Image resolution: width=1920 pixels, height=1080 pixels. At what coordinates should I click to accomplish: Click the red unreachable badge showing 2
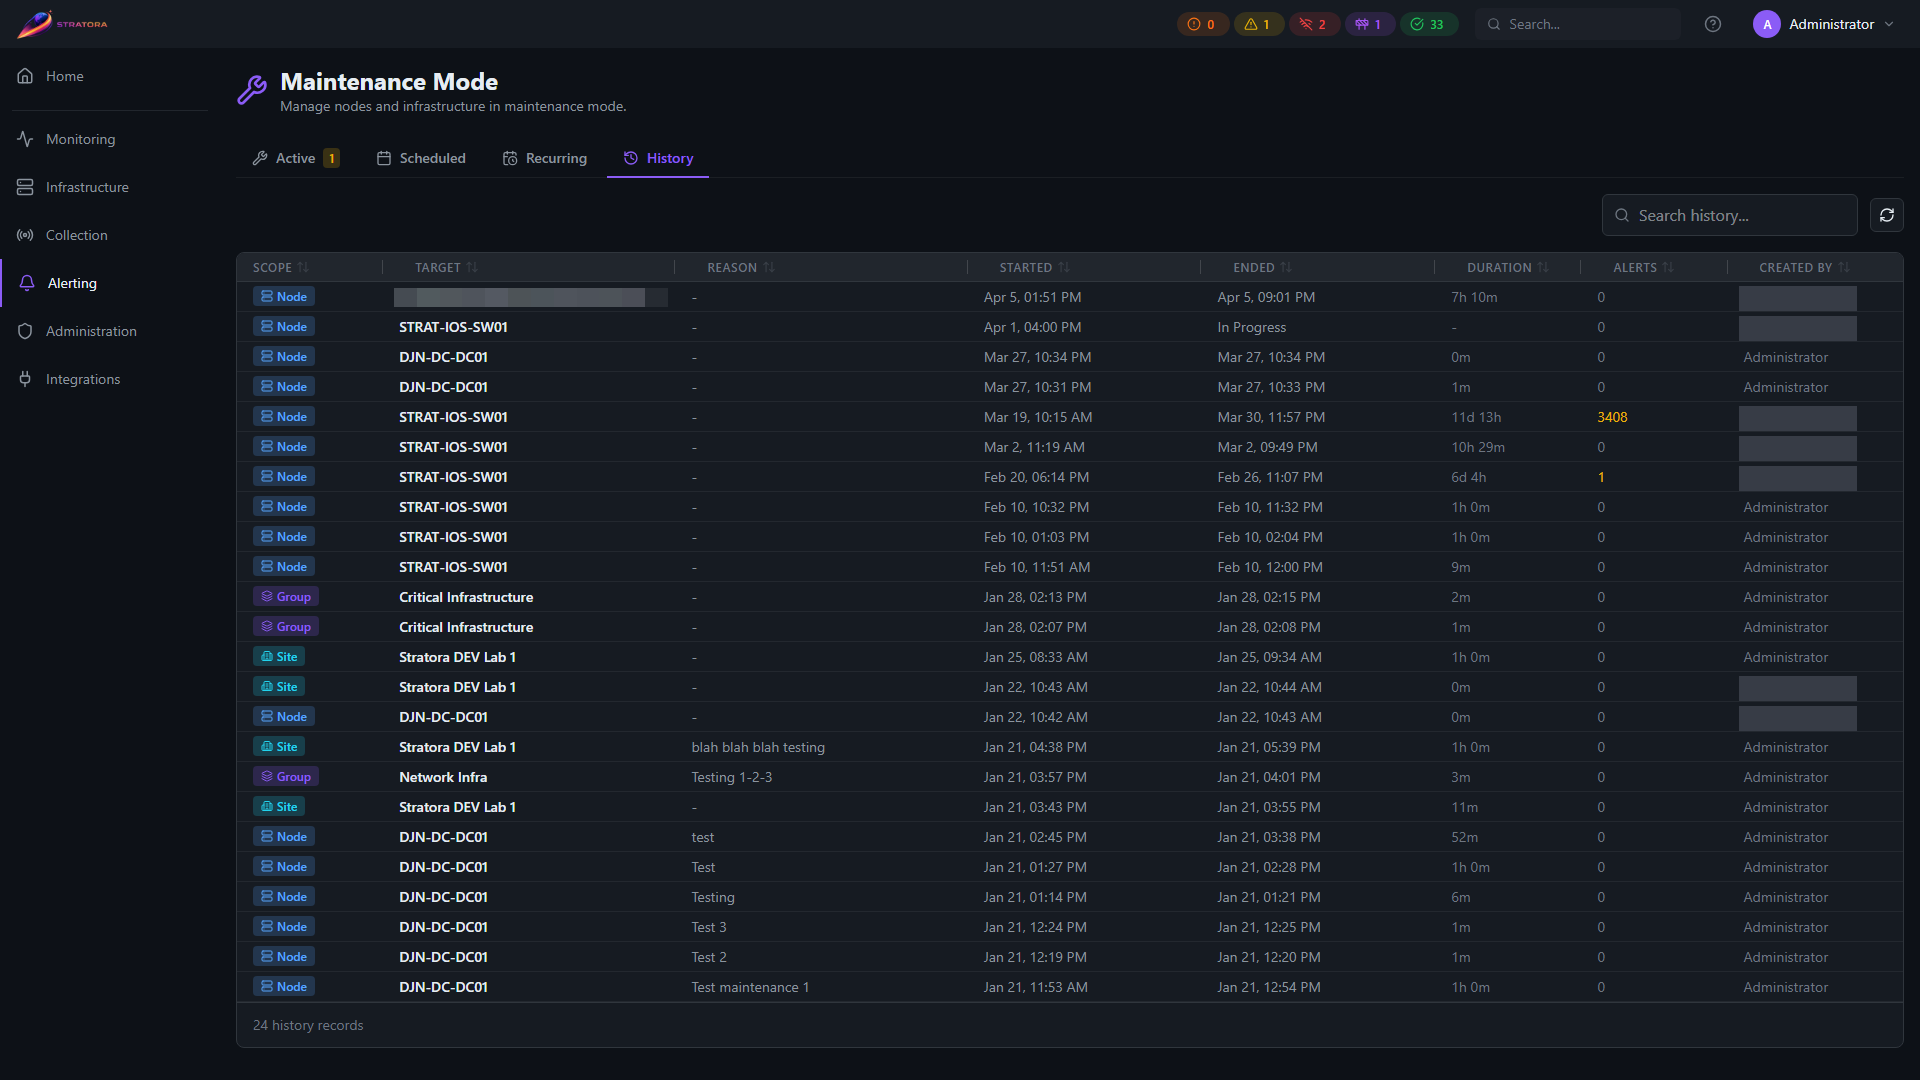point(1314,24)
